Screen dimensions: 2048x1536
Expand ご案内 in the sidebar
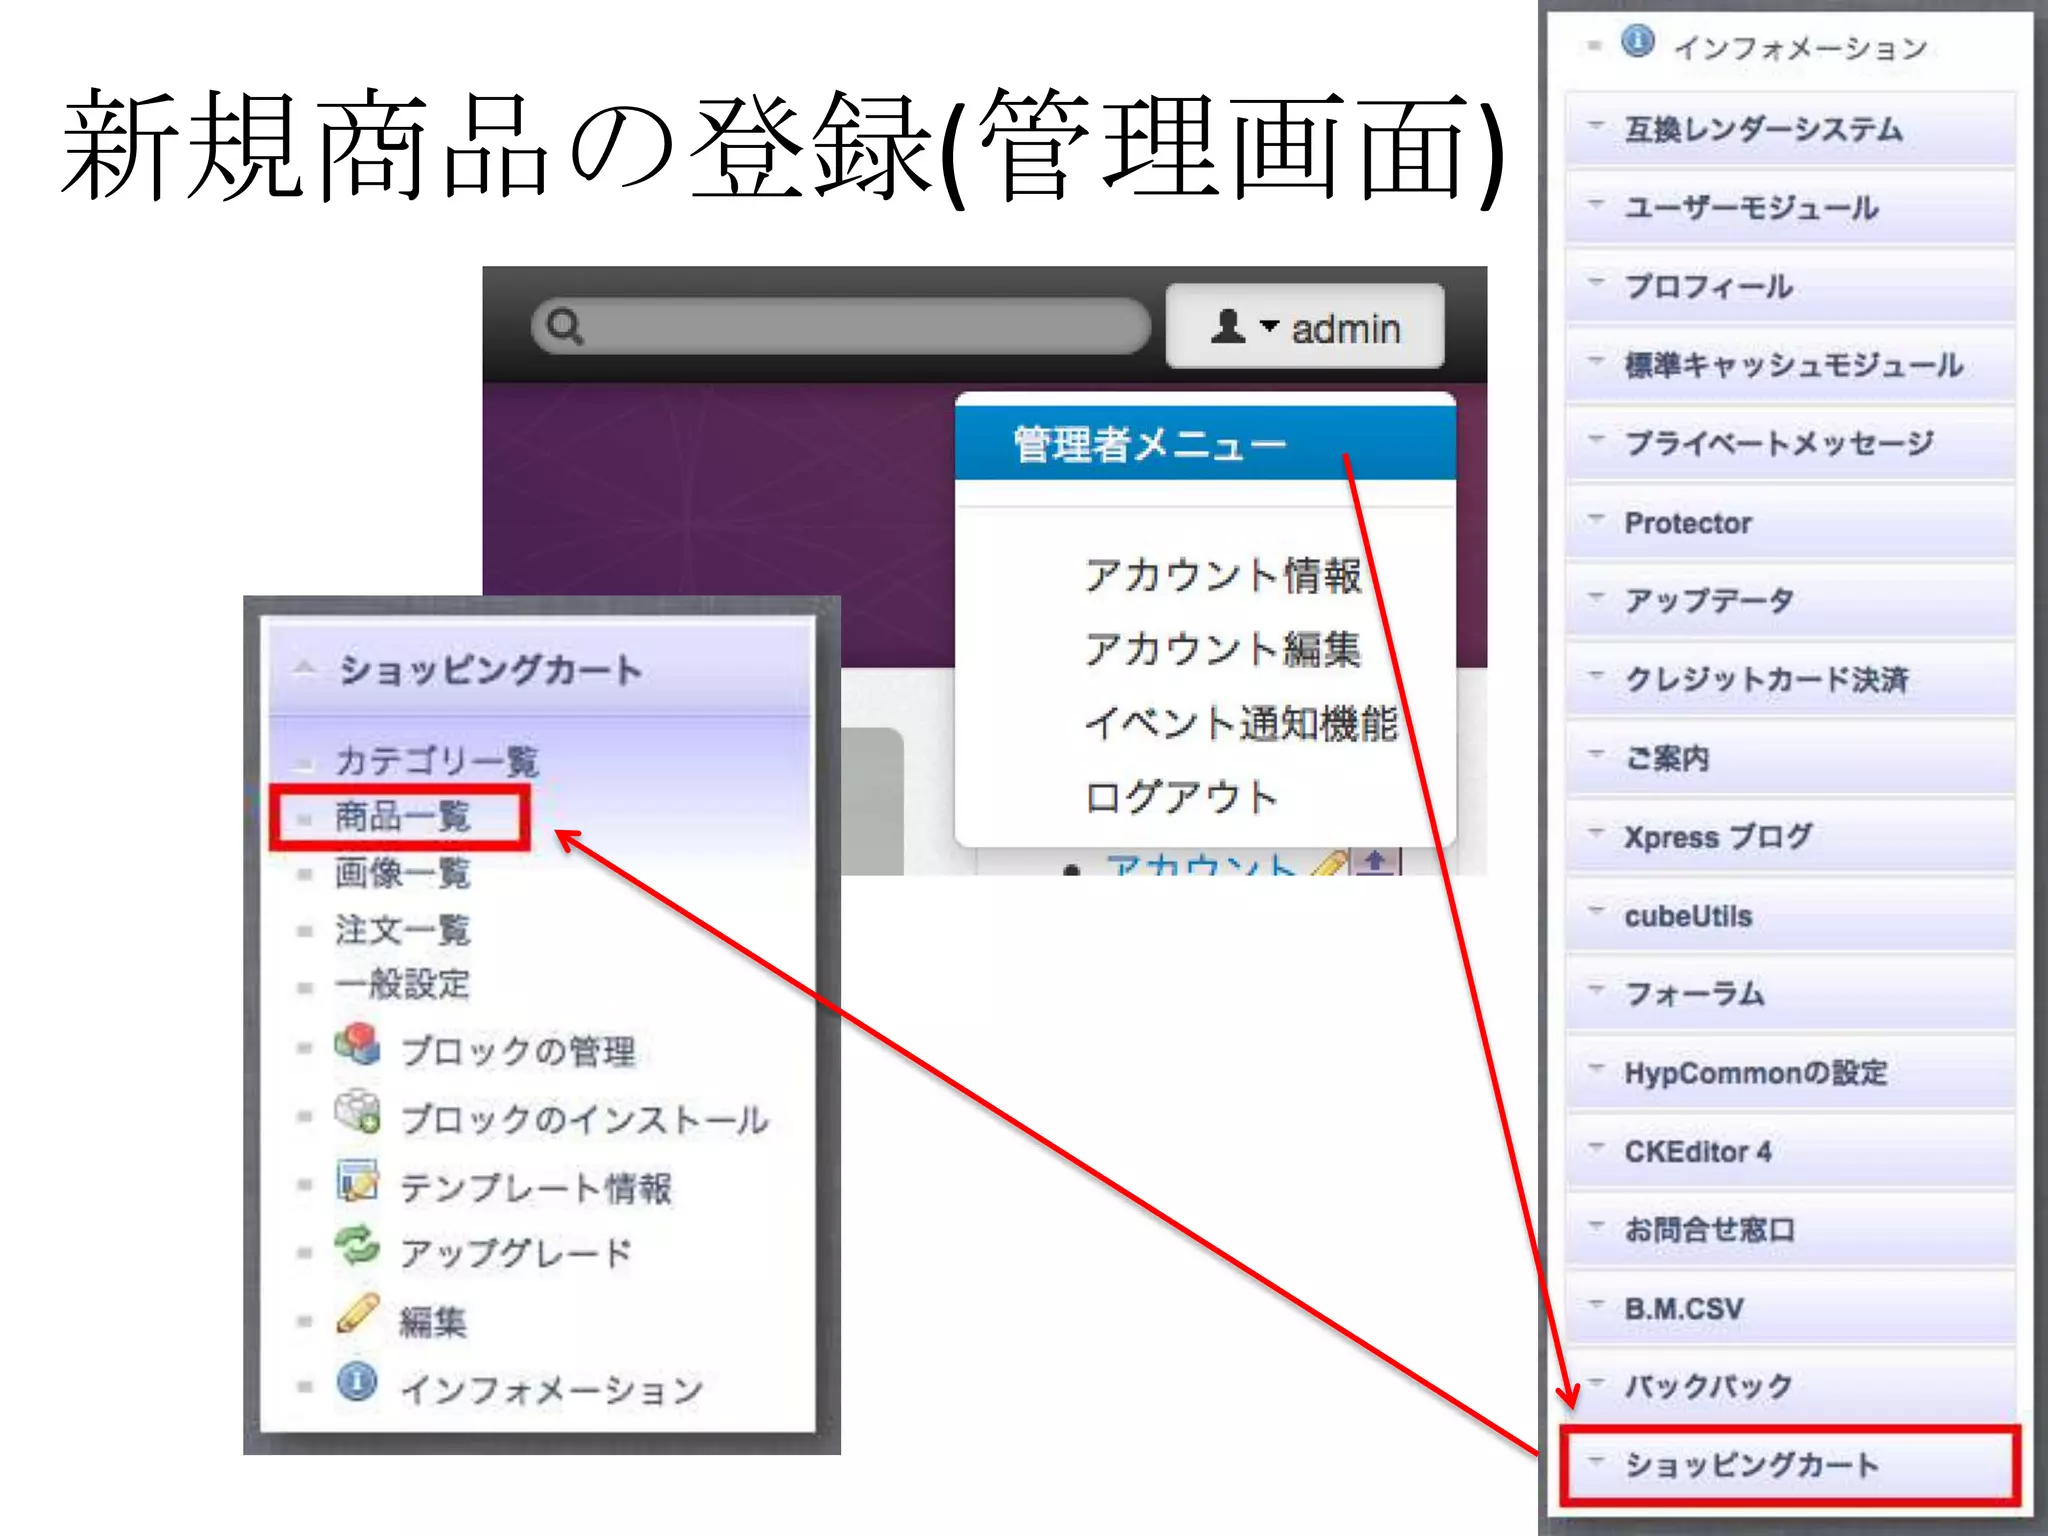tap(1790, 758)
